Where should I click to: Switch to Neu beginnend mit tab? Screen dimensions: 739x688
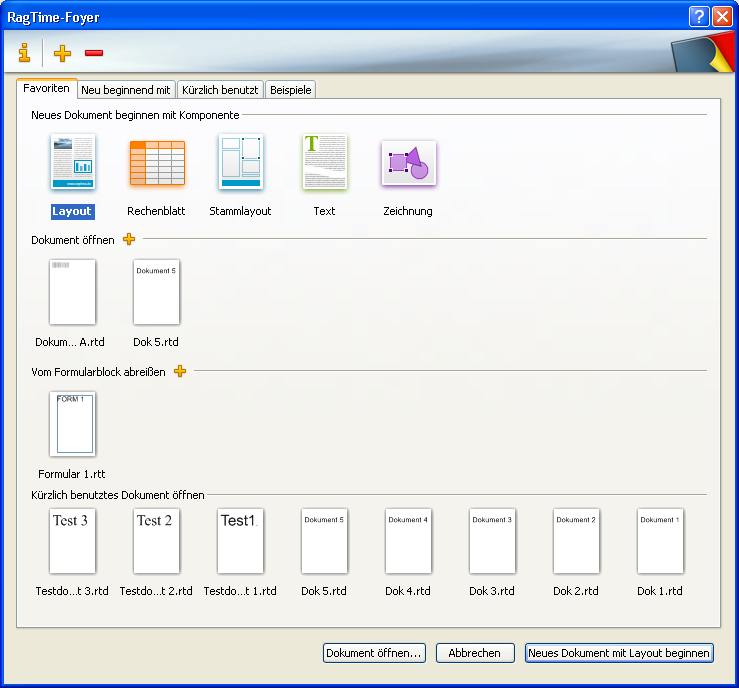(x=126, y=90)
